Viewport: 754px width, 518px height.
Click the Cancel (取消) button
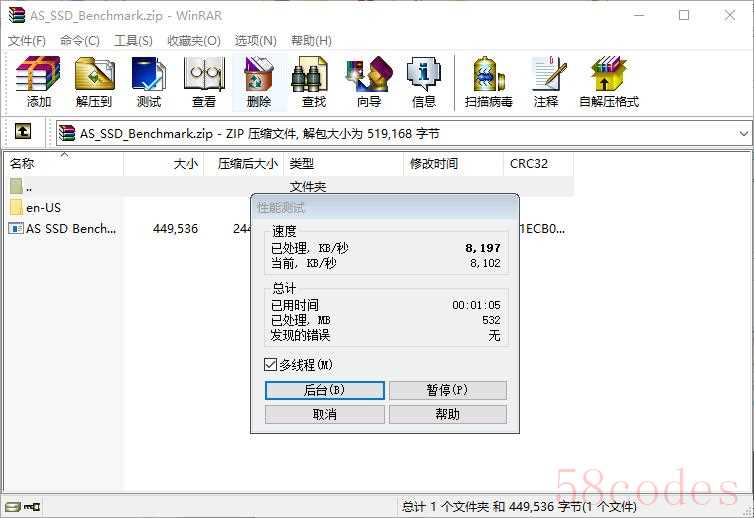pos(325,414)
